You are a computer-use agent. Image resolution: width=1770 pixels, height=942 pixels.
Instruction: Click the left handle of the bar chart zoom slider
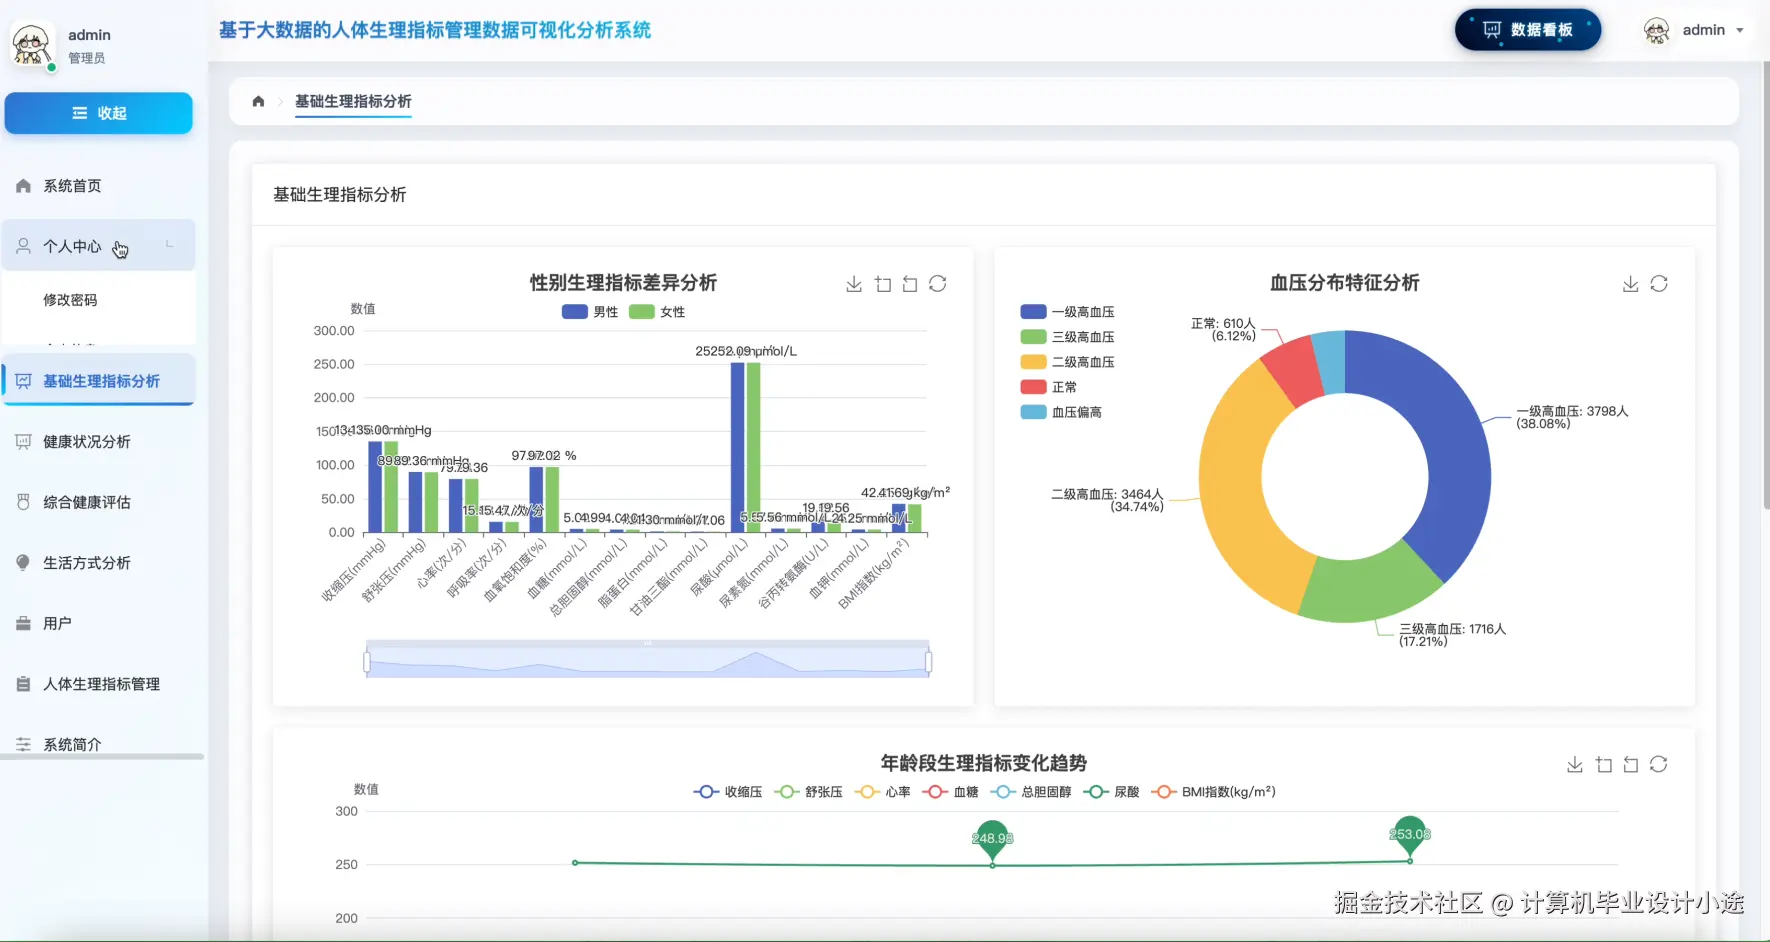coord(367,662)
